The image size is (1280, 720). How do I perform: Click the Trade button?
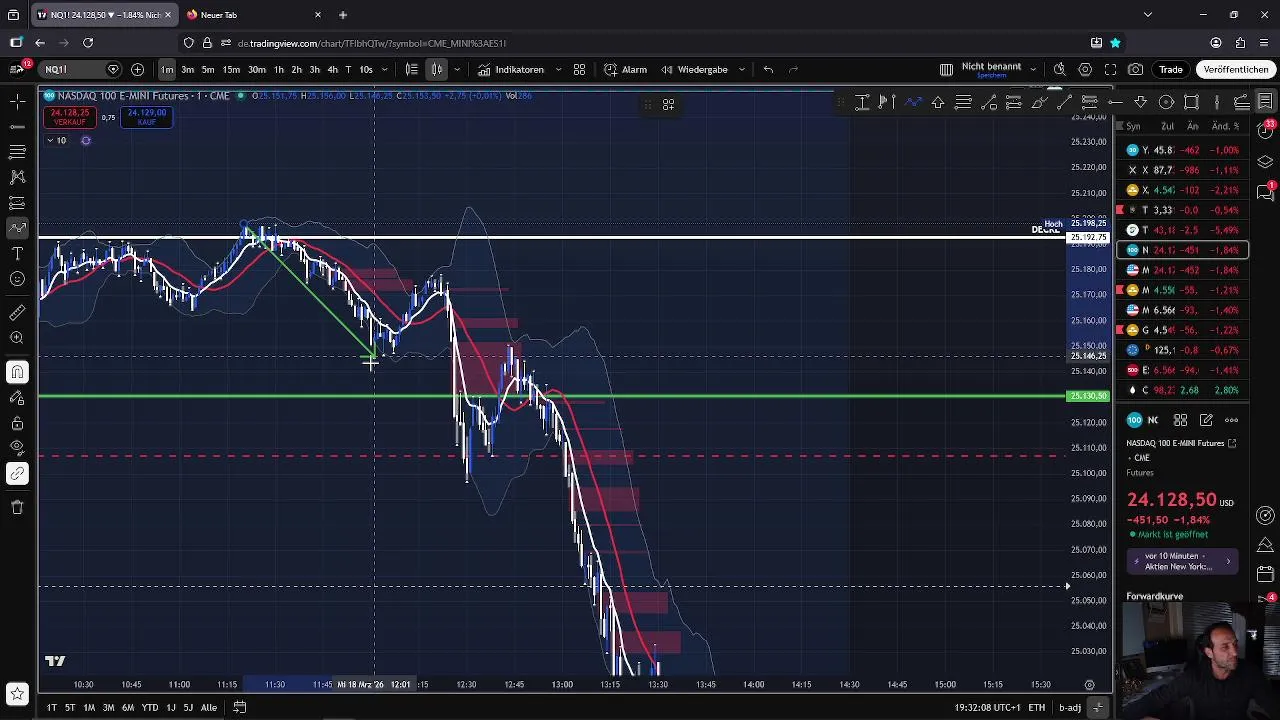[1171, 69]
